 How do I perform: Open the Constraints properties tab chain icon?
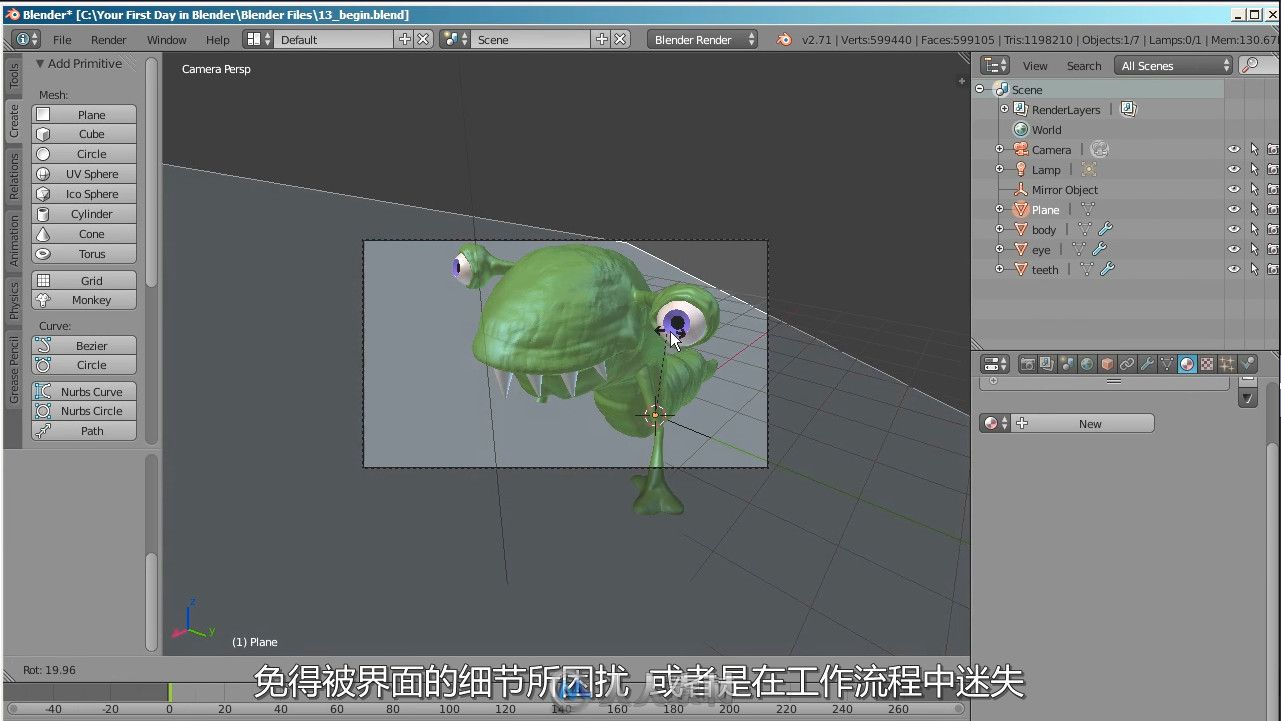click(1127, 365)
